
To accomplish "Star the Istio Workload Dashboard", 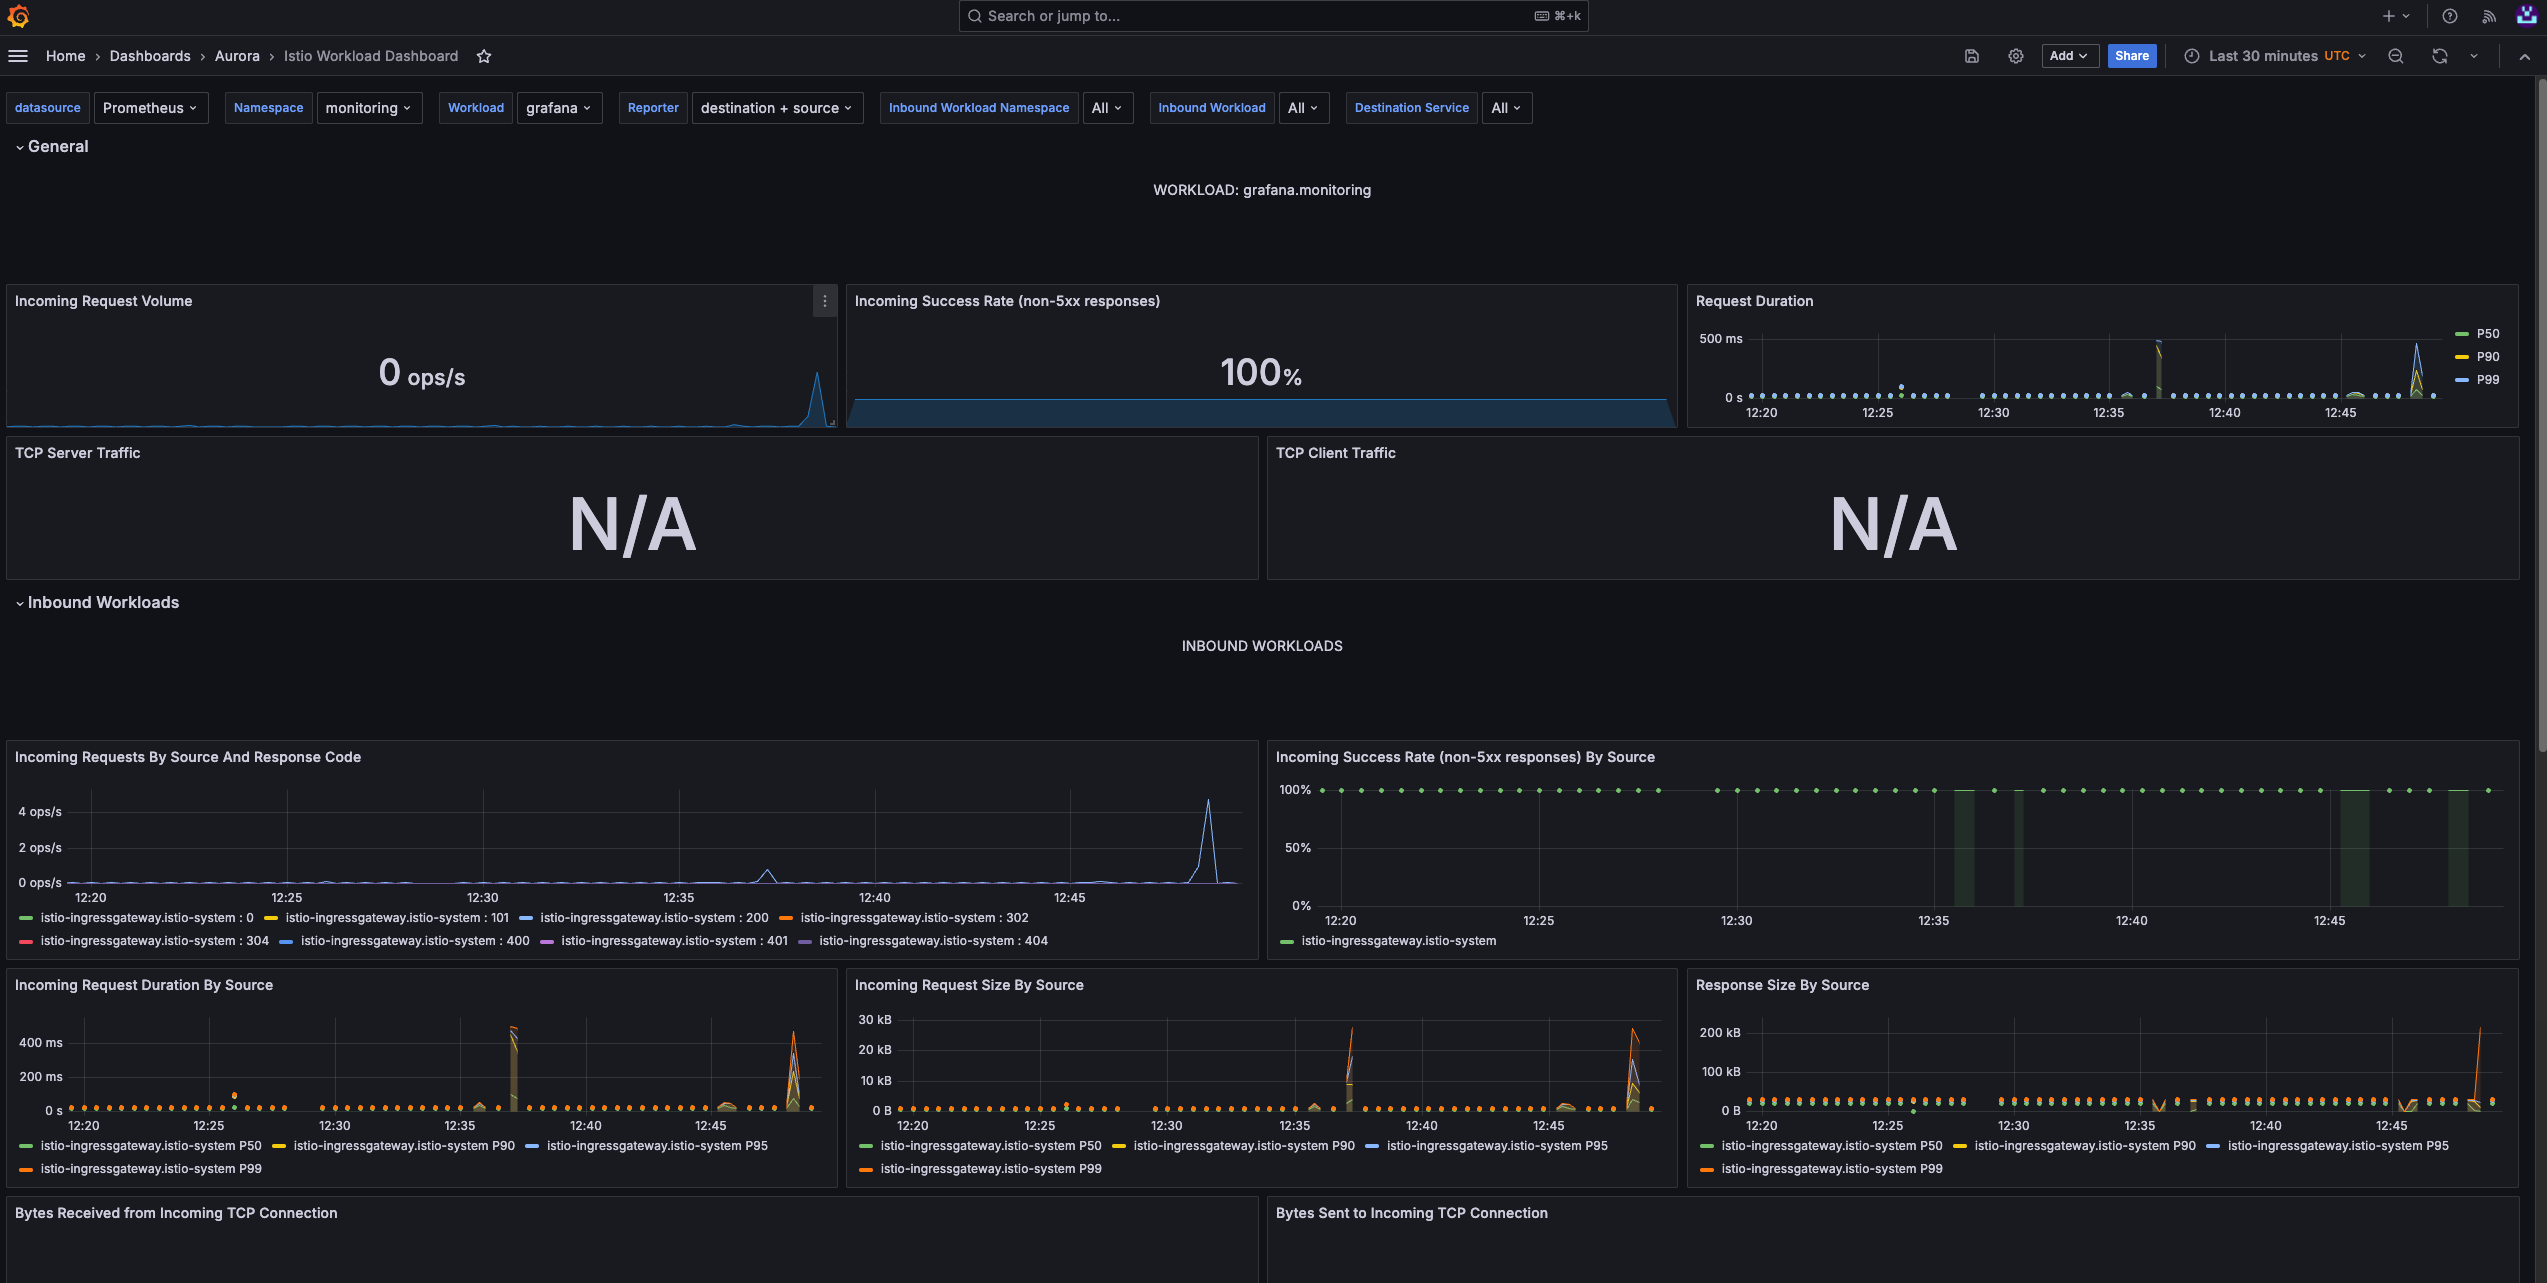I will coord(484,56).
